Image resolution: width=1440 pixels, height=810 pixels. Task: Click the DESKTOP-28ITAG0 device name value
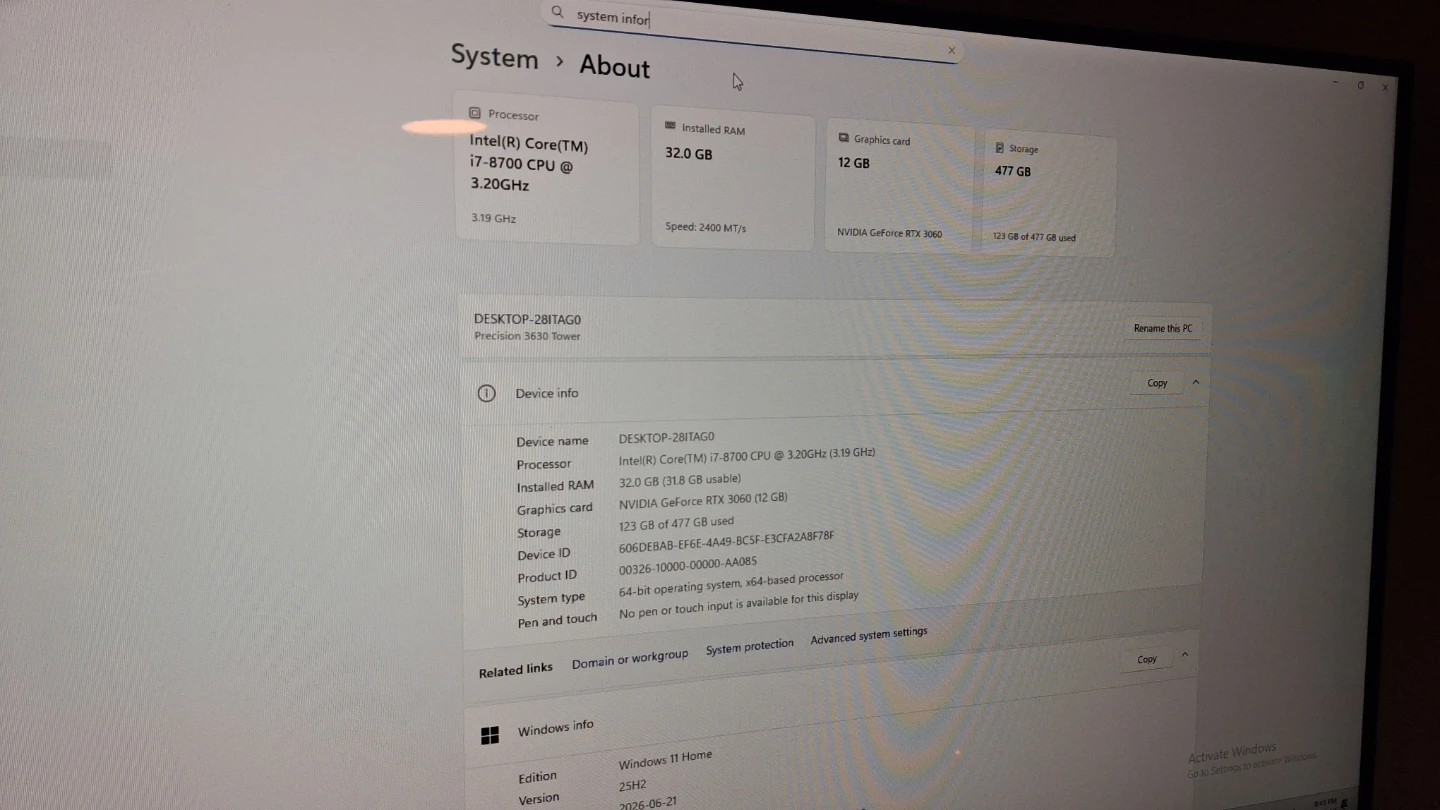pos(666,437)
